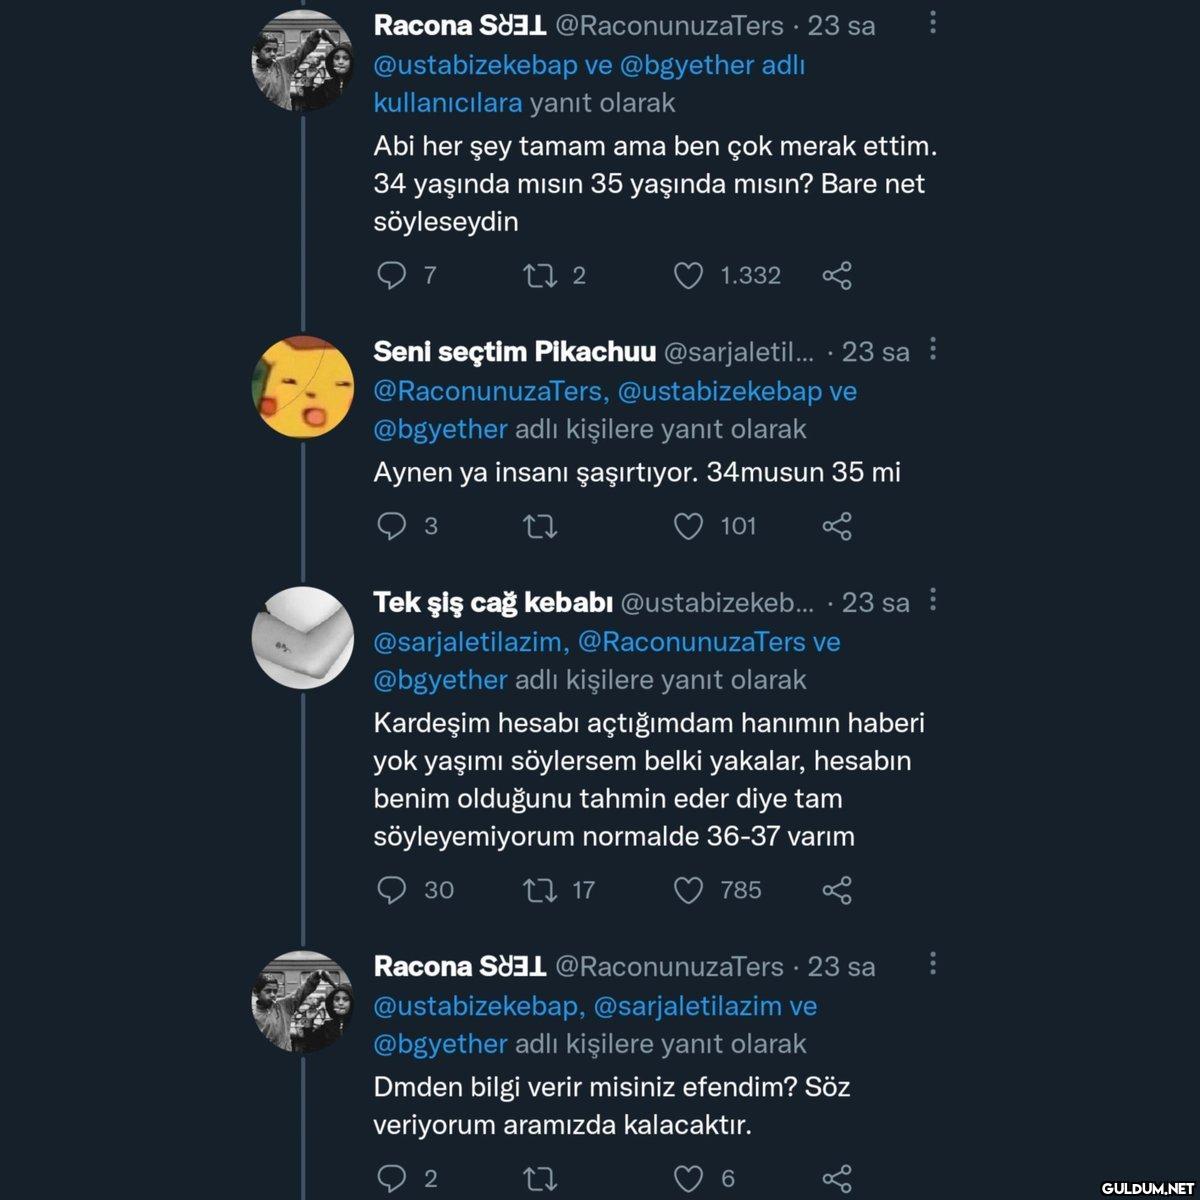Screen dimensions: 1200x1200
Task: Open more options on Racona's first tweet
Action: [933, 23]
